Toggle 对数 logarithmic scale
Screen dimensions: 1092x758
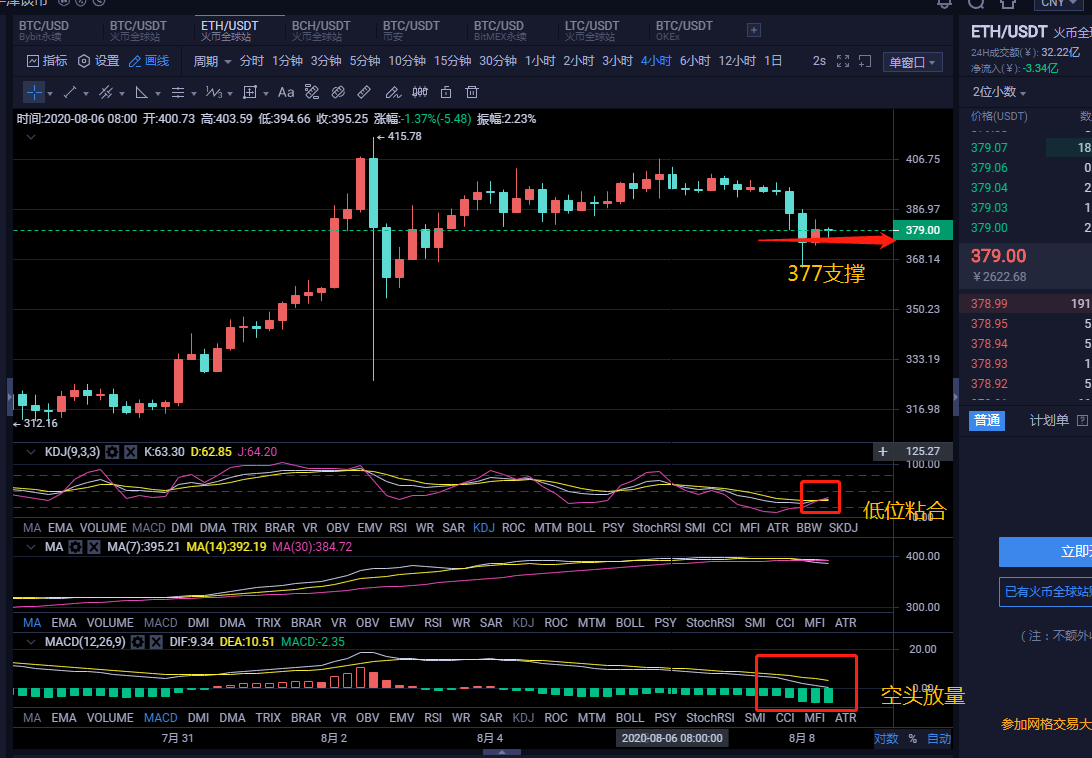[886, 738]
